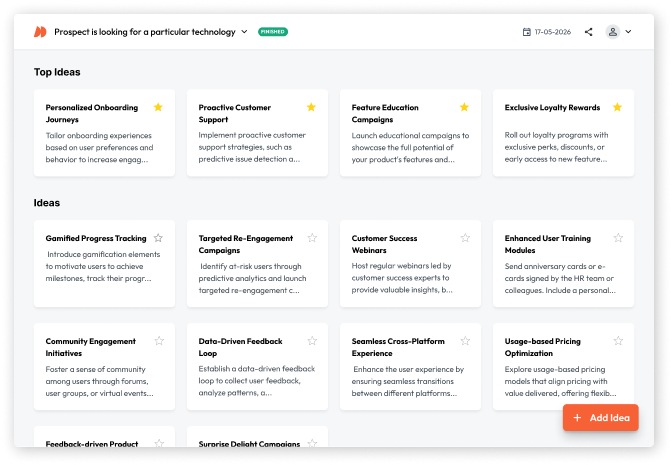This screenshot has height=465, width=672.
Task: Star Community Engagement Initiatives idea
Action: [x=159, y=341]
